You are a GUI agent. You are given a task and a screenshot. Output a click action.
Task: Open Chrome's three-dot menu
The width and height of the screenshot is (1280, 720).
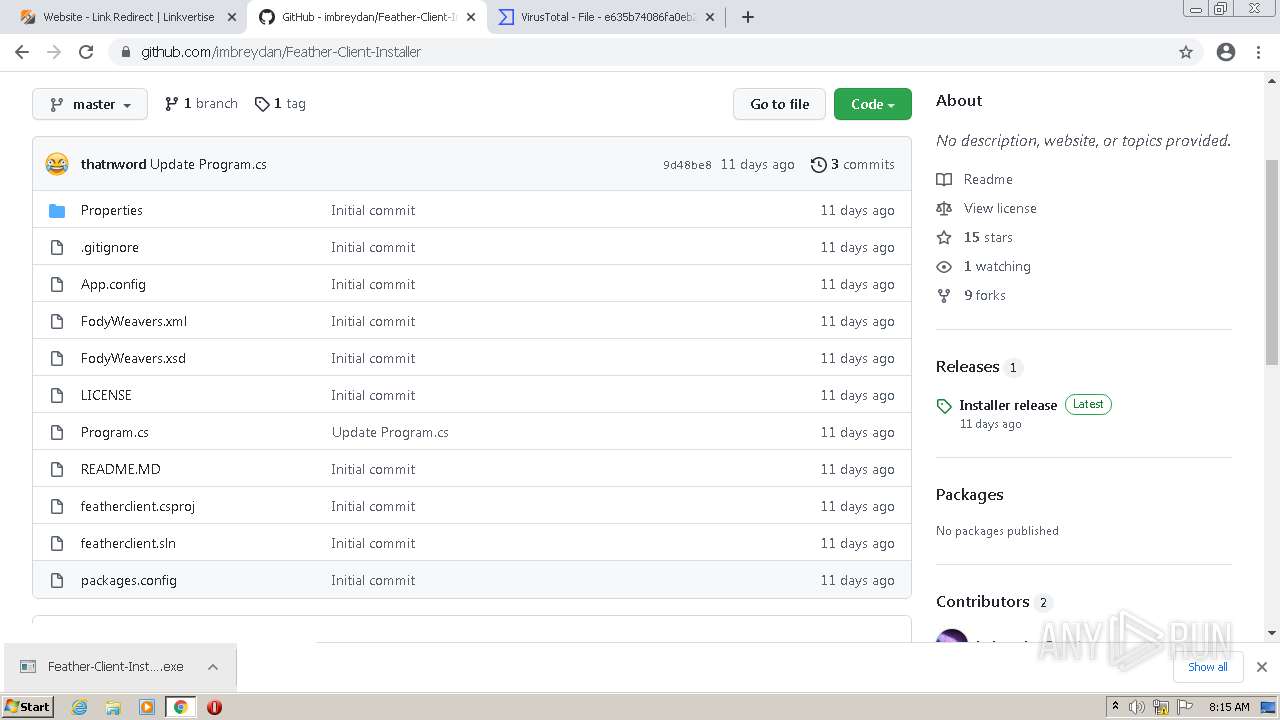pos(1258,52)
